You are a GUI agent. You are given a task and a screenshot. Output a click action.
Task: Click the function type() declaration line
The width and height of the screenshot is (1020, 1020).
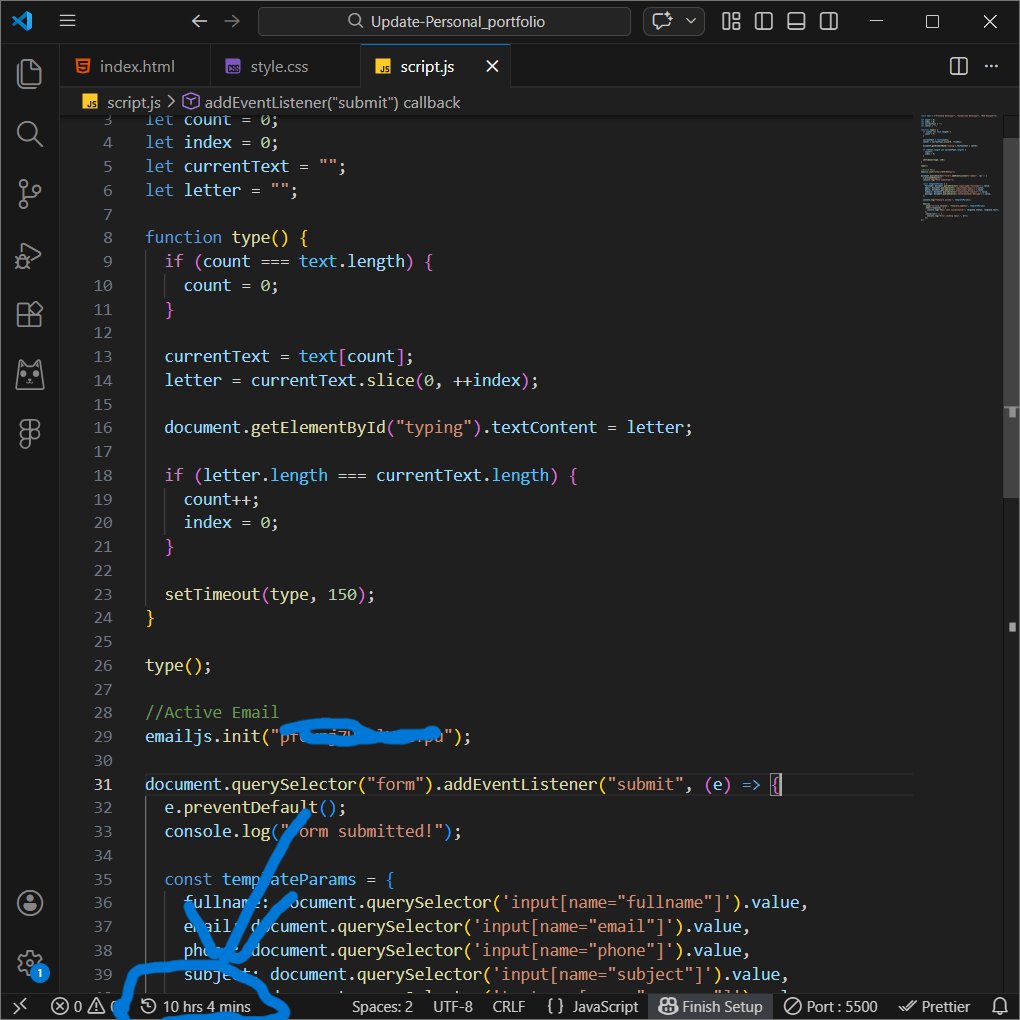[x=227, y=237]
